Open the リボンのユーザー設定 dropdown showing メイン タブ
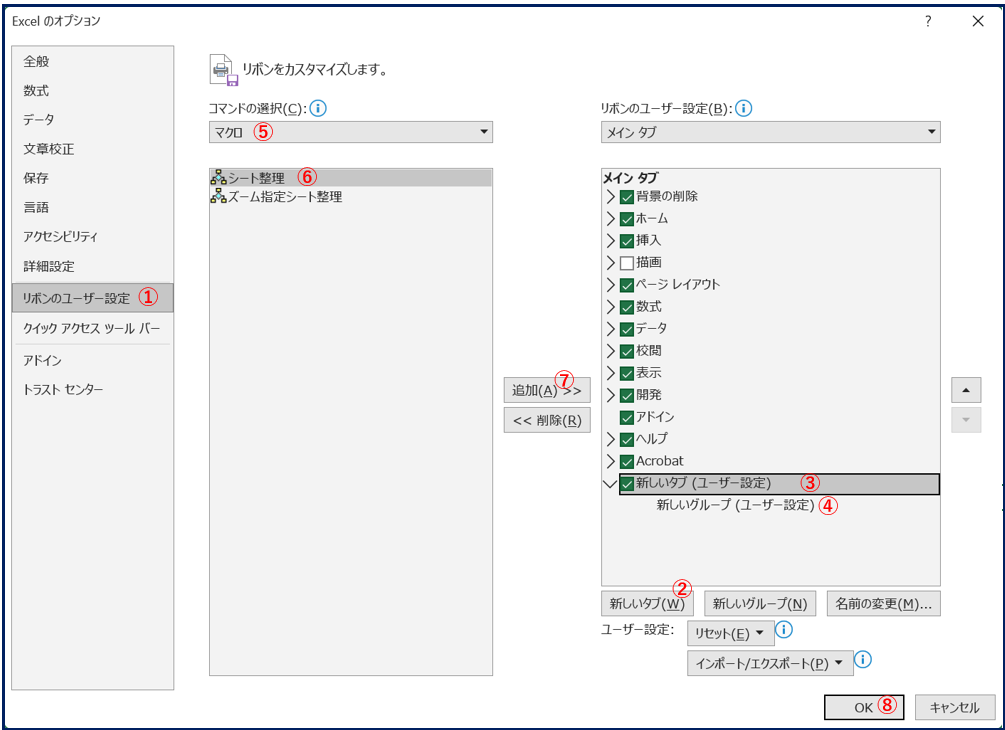The height and width of the screenshot is (730, 1005). coord(770,132)
